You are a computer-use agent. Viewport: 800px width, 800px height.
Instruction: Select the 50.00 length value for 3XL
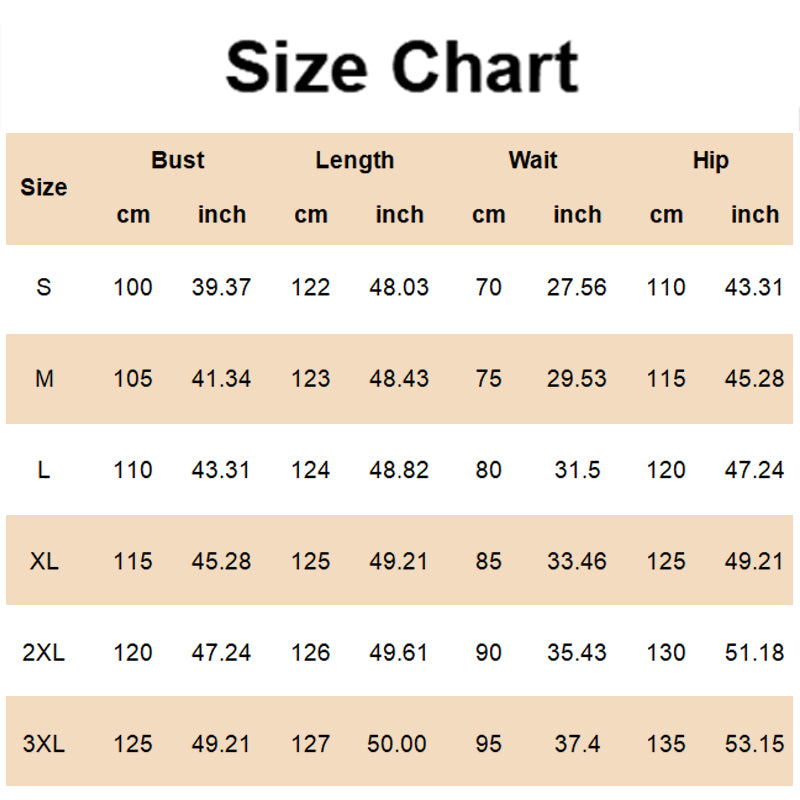point(399,744)
